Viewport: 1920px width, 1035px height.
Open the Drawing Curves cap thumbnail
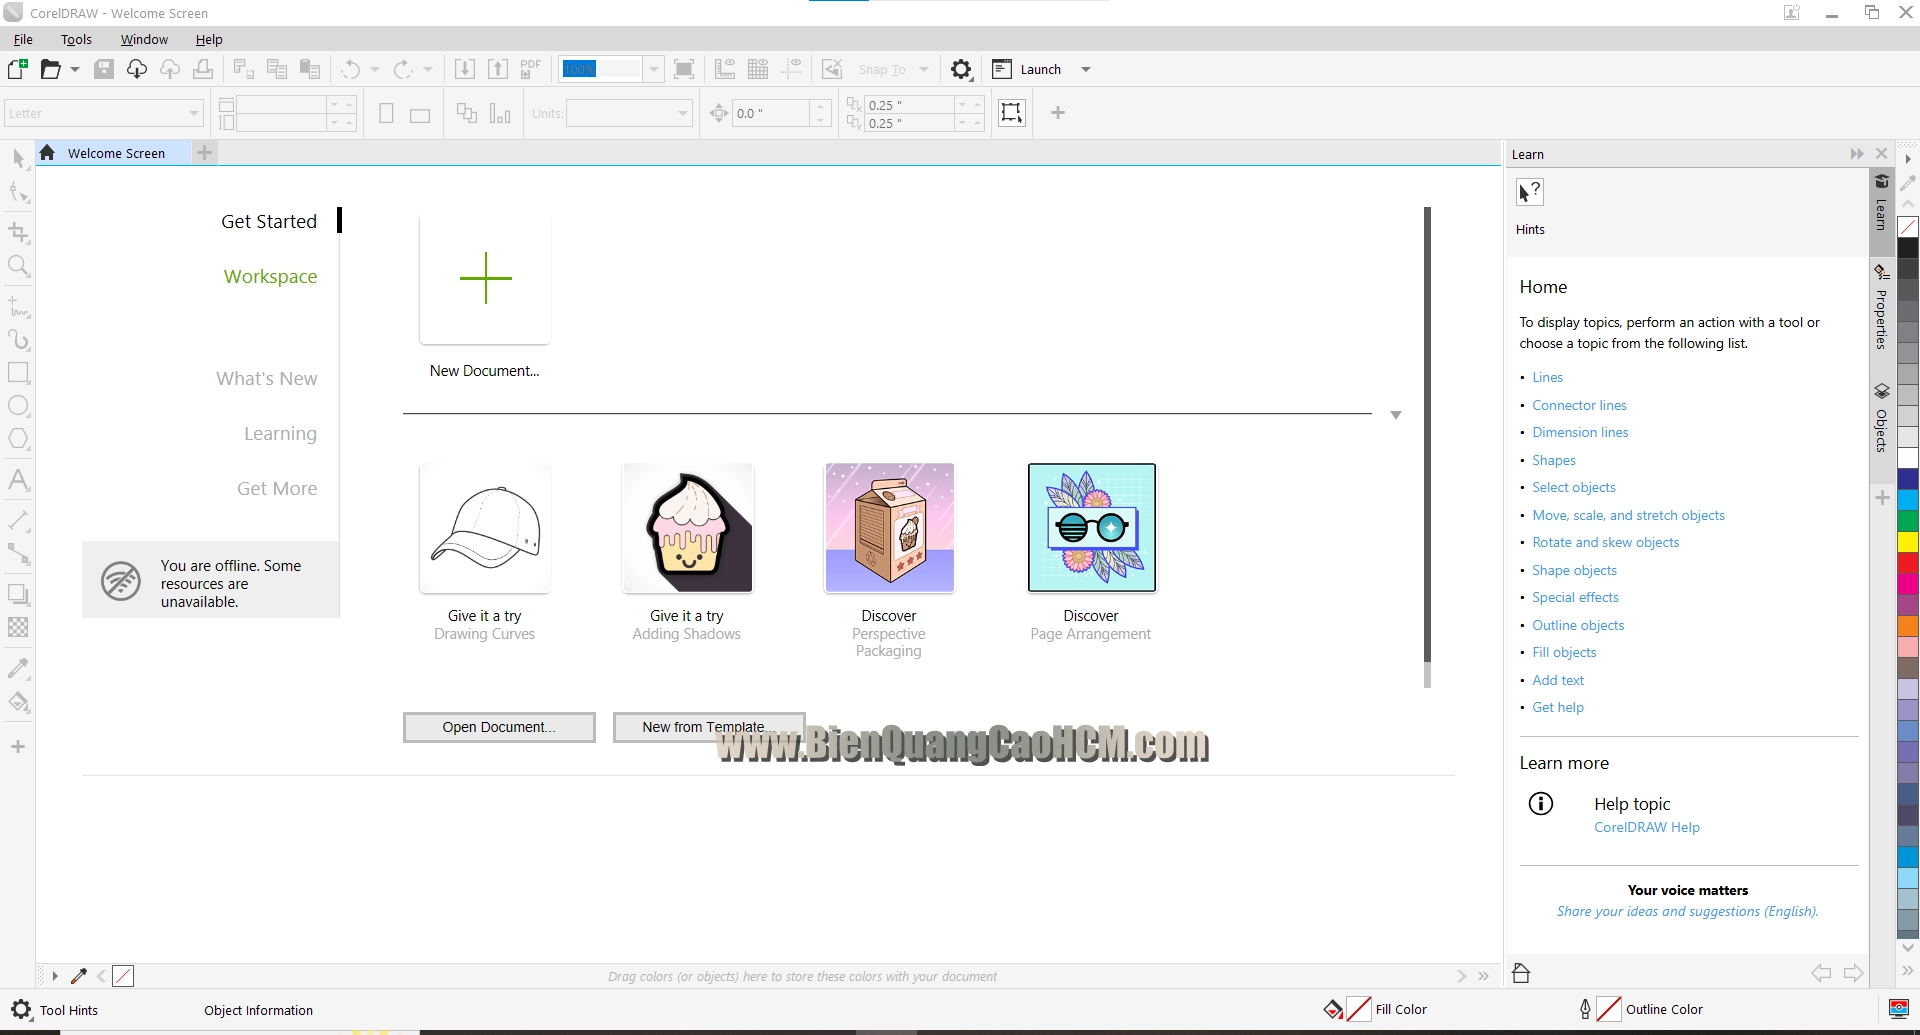click(x=485, y=528)
